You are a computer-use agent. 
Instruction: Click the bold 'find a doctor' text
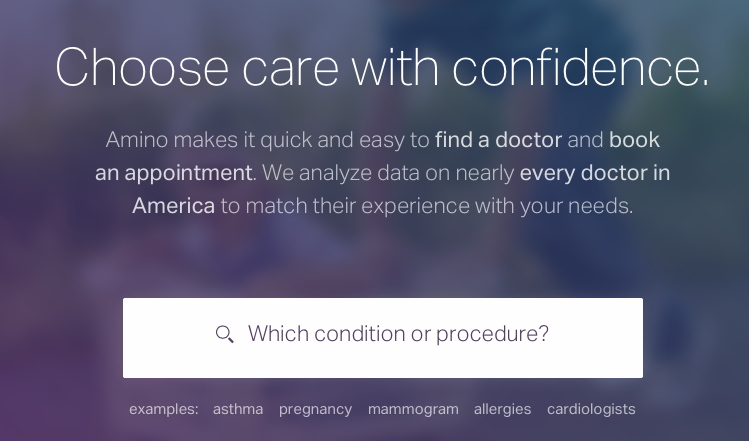498,140
